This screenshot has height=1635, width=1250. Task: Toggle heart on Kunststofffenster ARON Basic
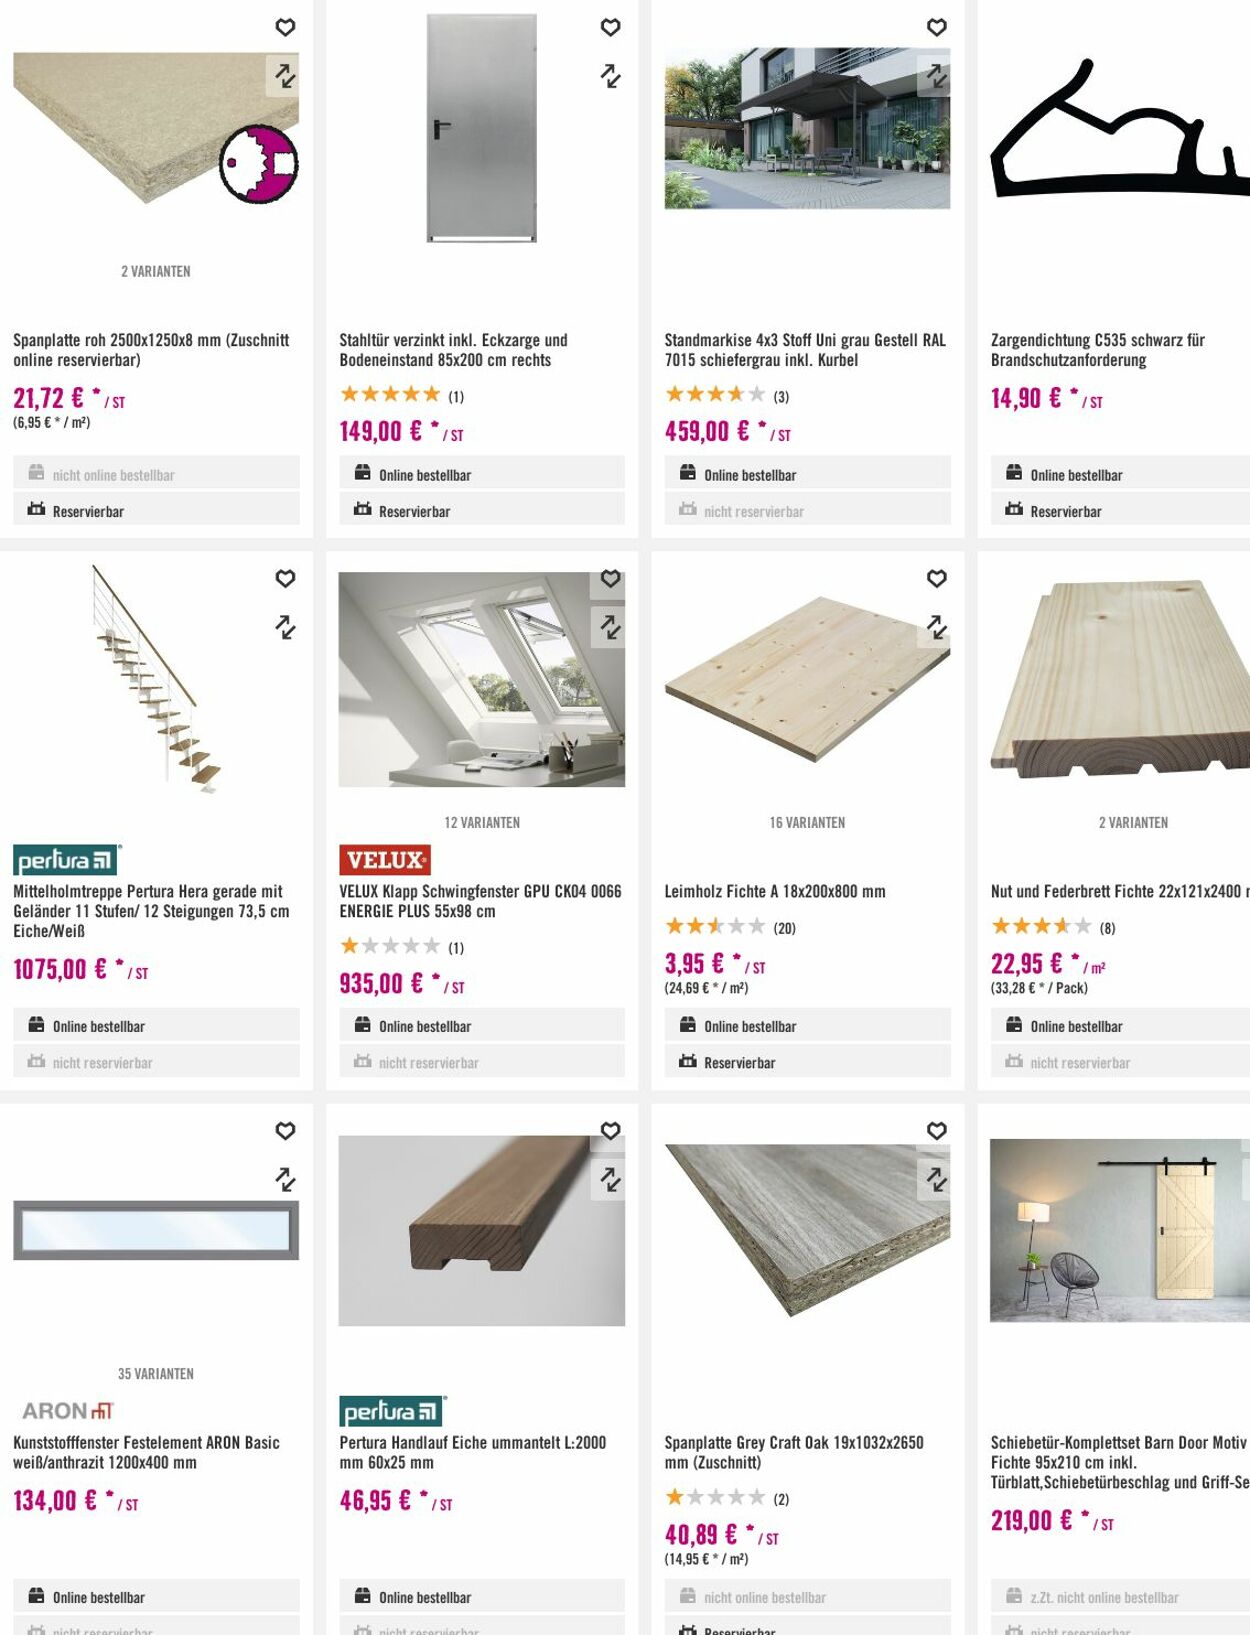coord(285,1130)
